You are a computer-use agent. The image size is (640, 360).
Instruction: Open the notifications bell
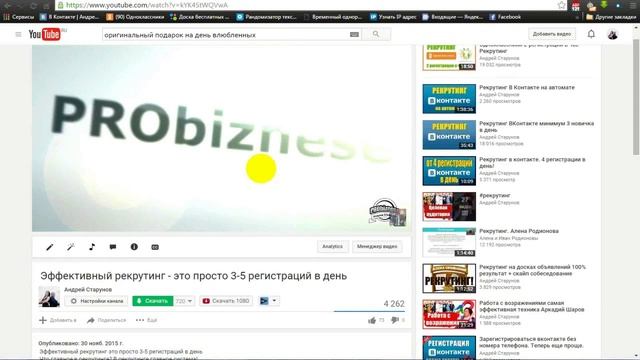tap(591, 34)
